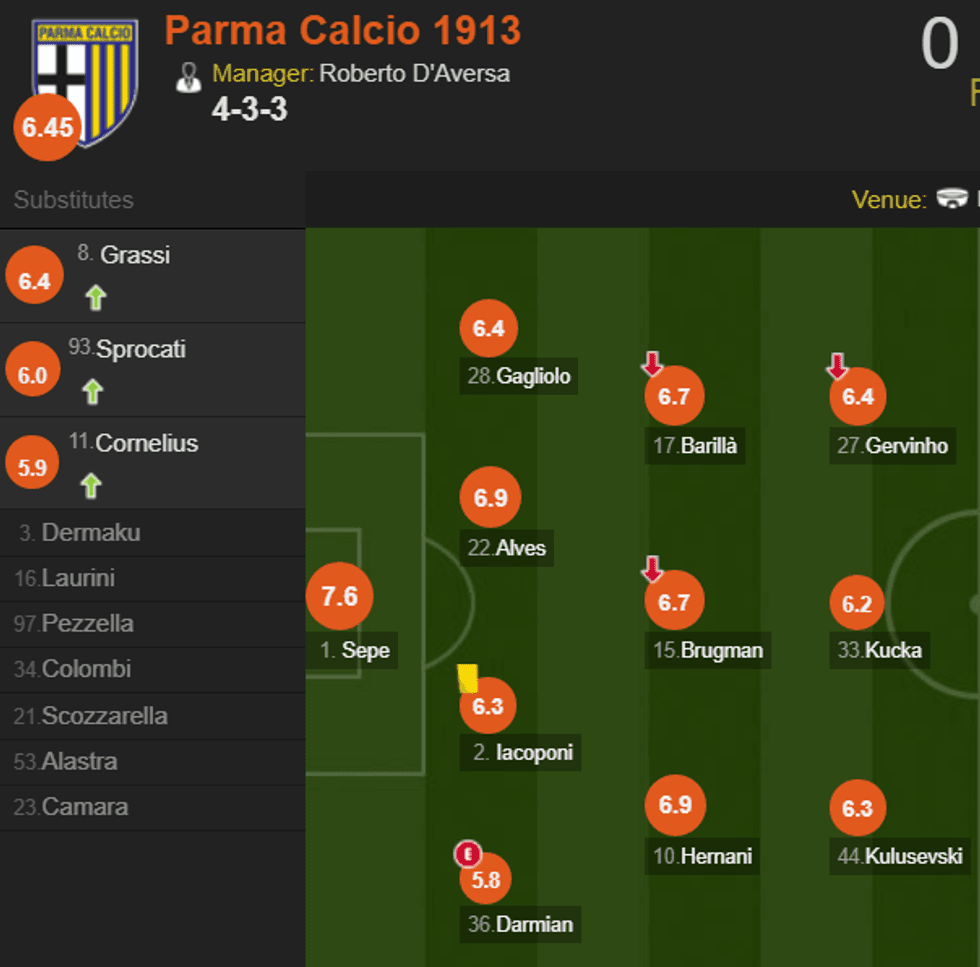
Task: Click the manager silhouette icon
Action: 188,76
